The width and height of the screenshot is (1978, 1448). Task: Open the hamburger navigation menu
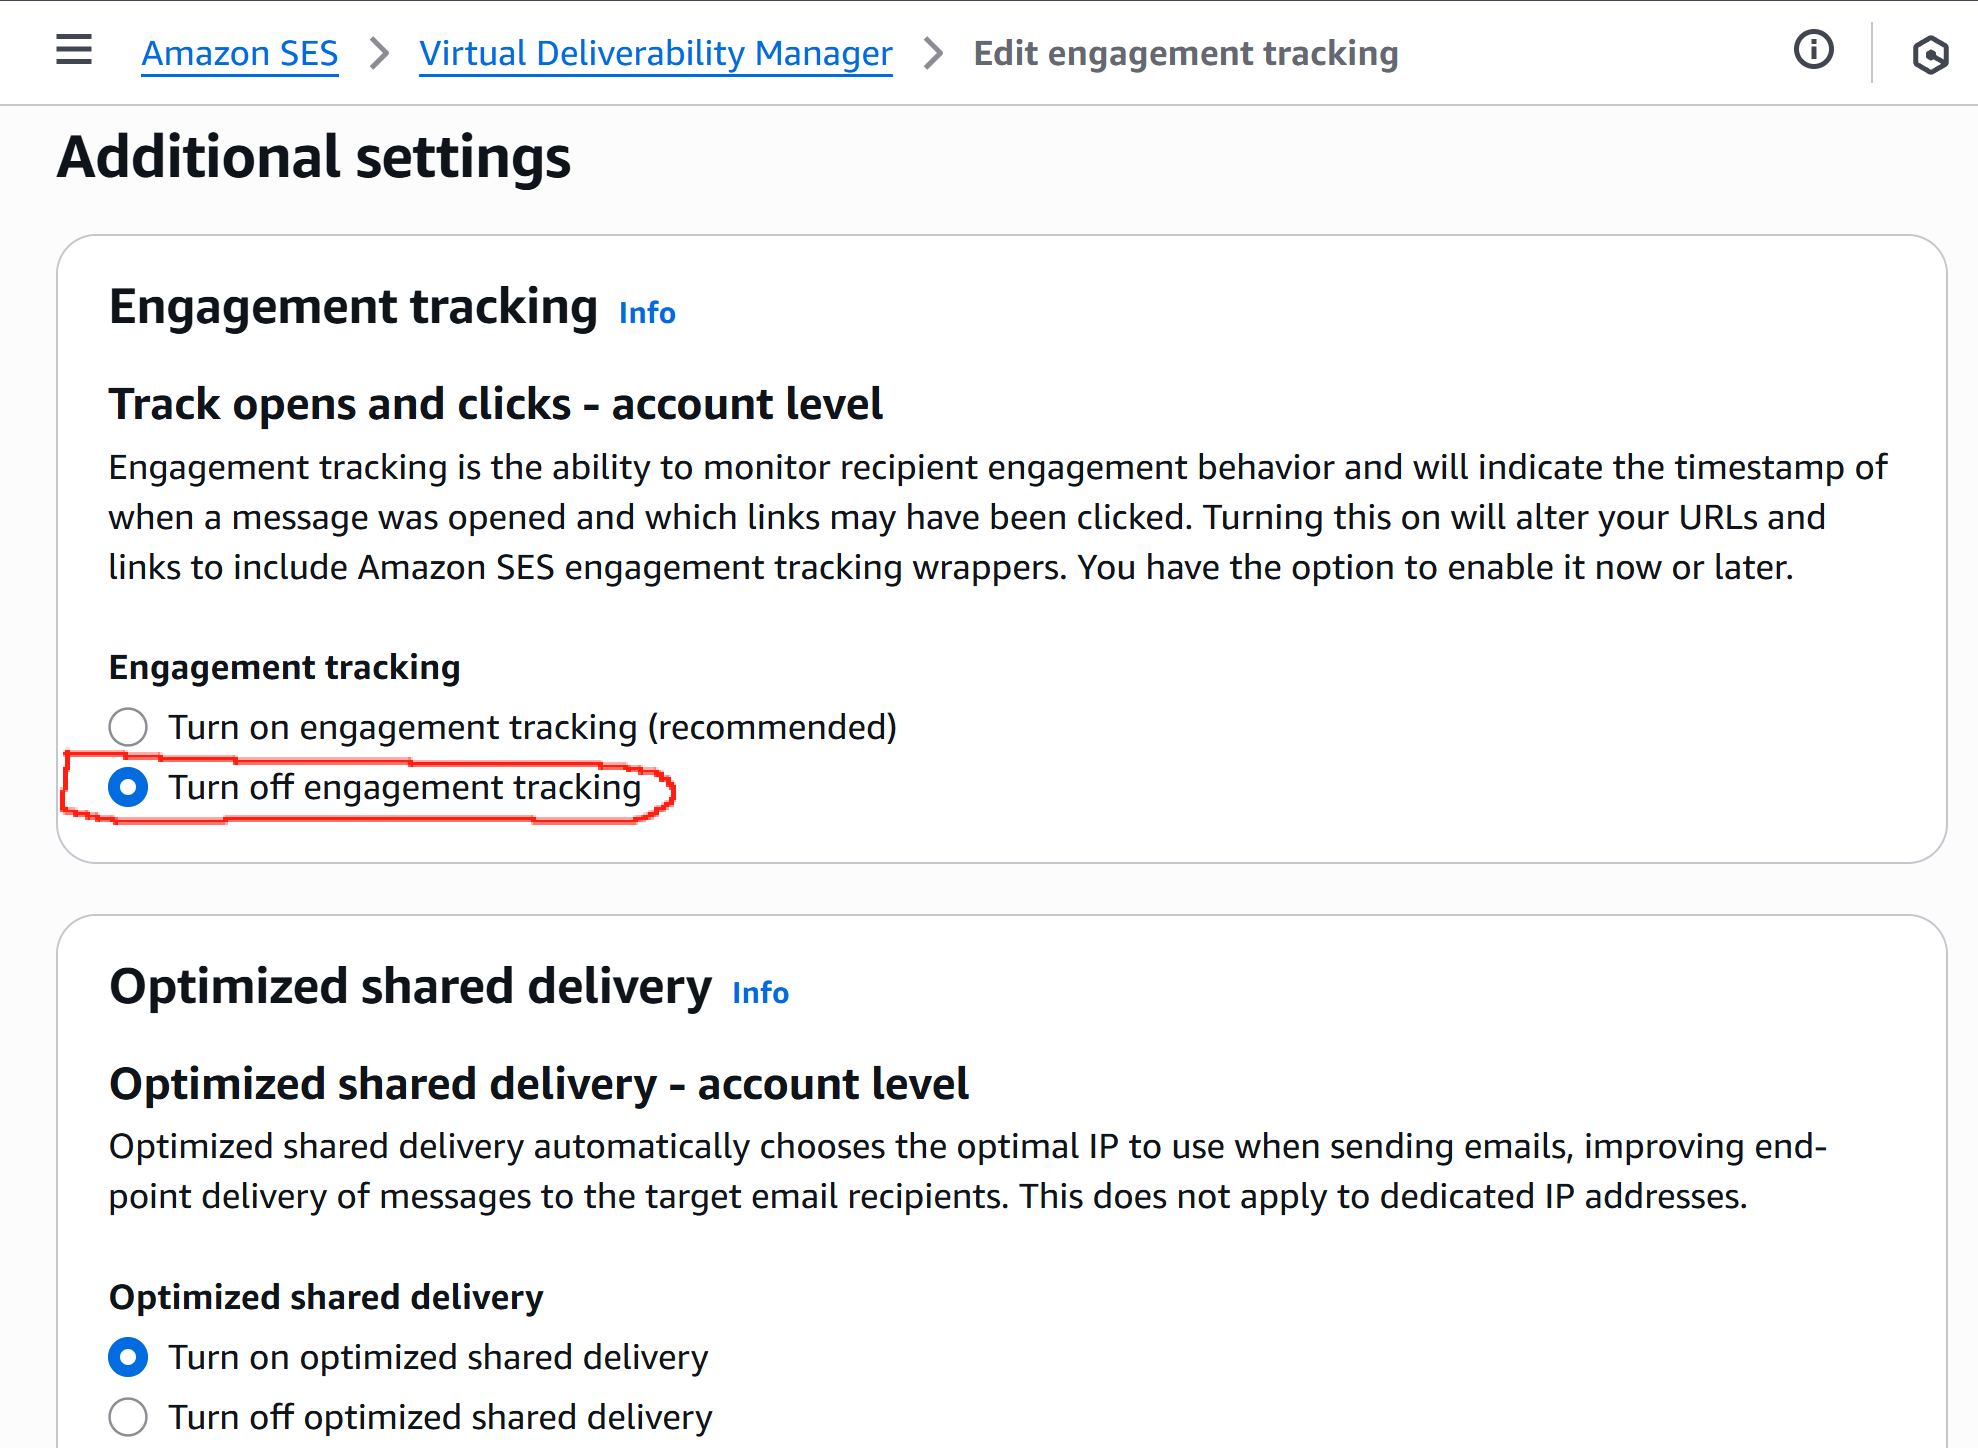point(74,50)
